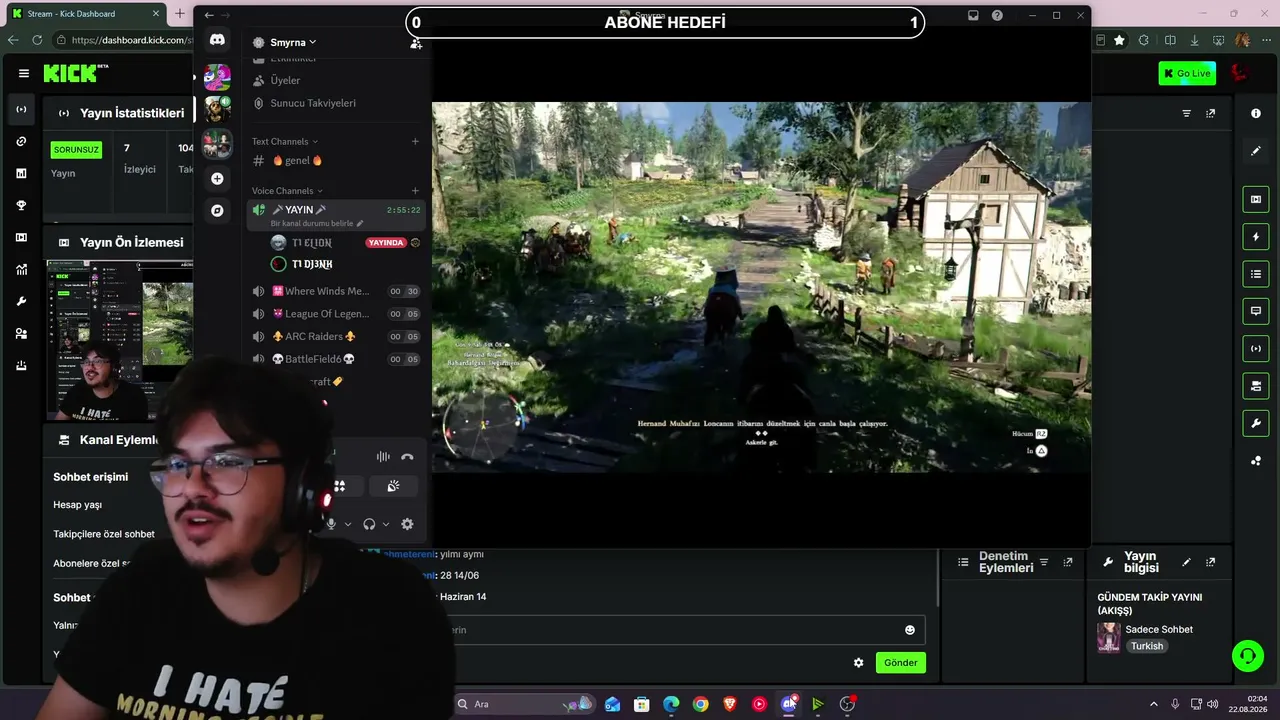Open Sunucu Takviyeleri server boosts

click(338, 103)
